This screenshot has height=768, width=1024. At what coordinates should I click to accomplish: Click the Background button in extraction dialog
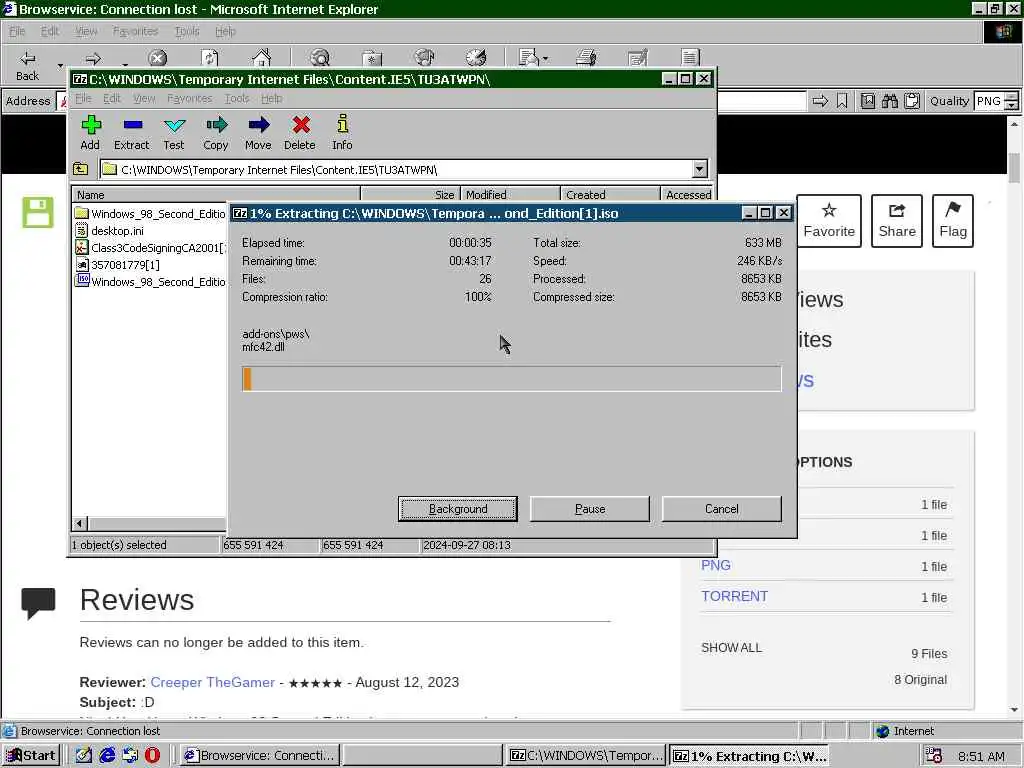458,509
